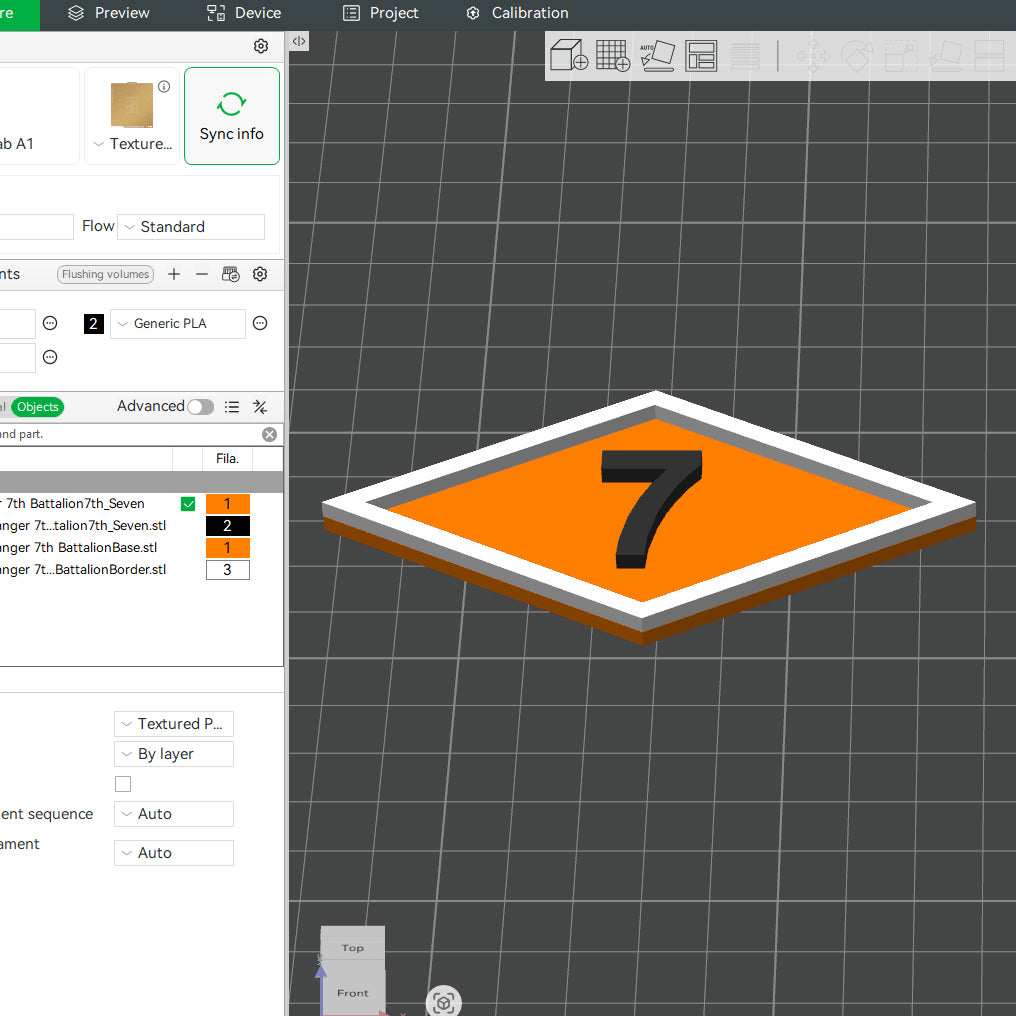This screenshot has height=1016, width=1016.
Task: Open the compare presets icon beside Advanced
Action: pos(260,406)
